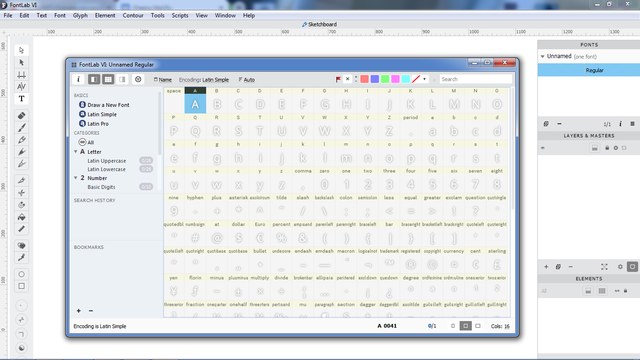Screen dimensions: 640x360
Task: Select the Text tool
Action: 22,99
